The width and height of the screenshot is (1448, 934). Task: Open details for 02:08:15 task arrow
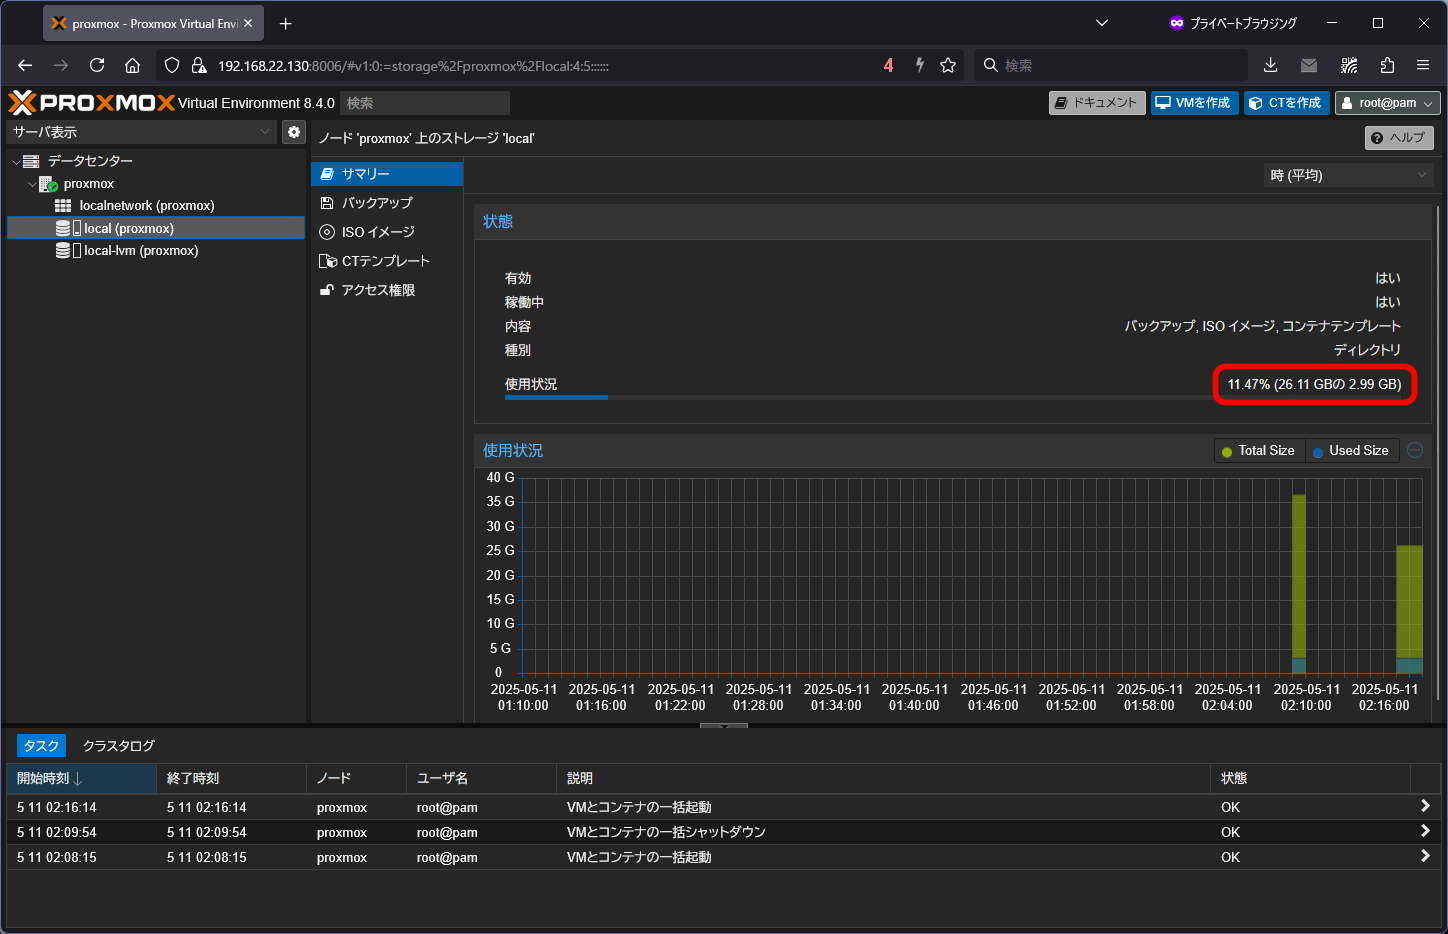coord(1425,856)
